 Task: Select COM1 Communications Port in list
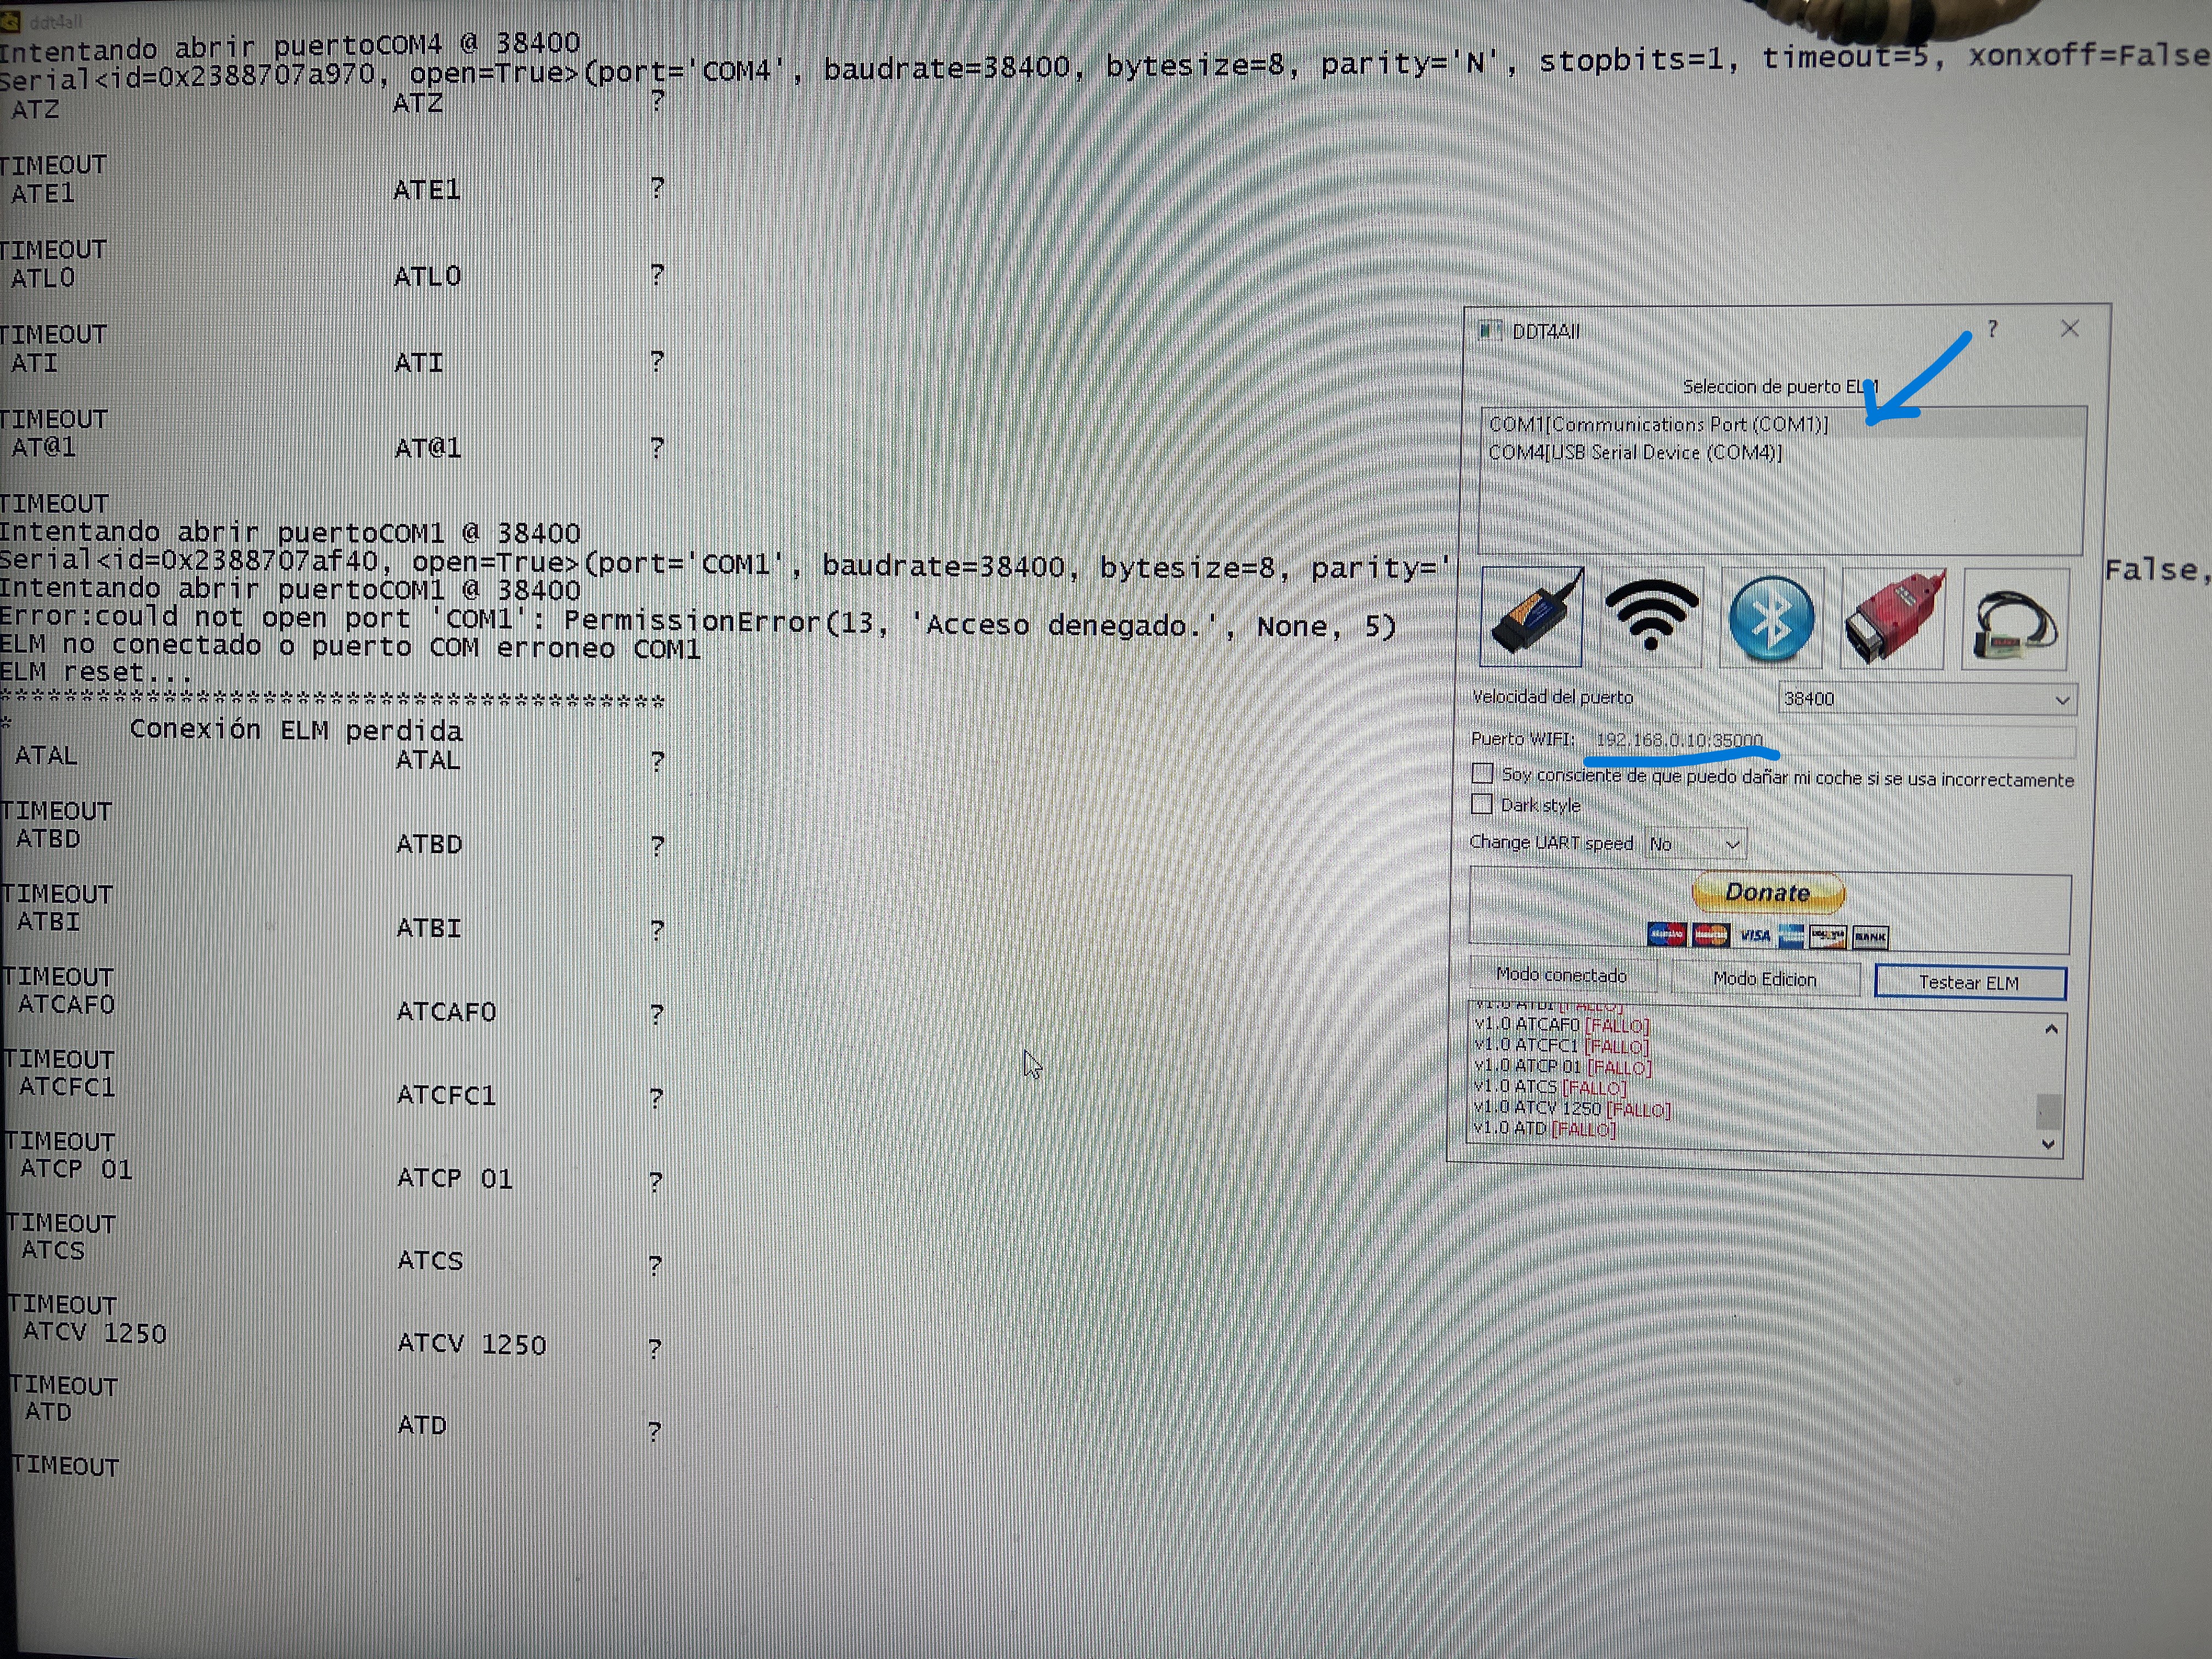click(1658, 424)
